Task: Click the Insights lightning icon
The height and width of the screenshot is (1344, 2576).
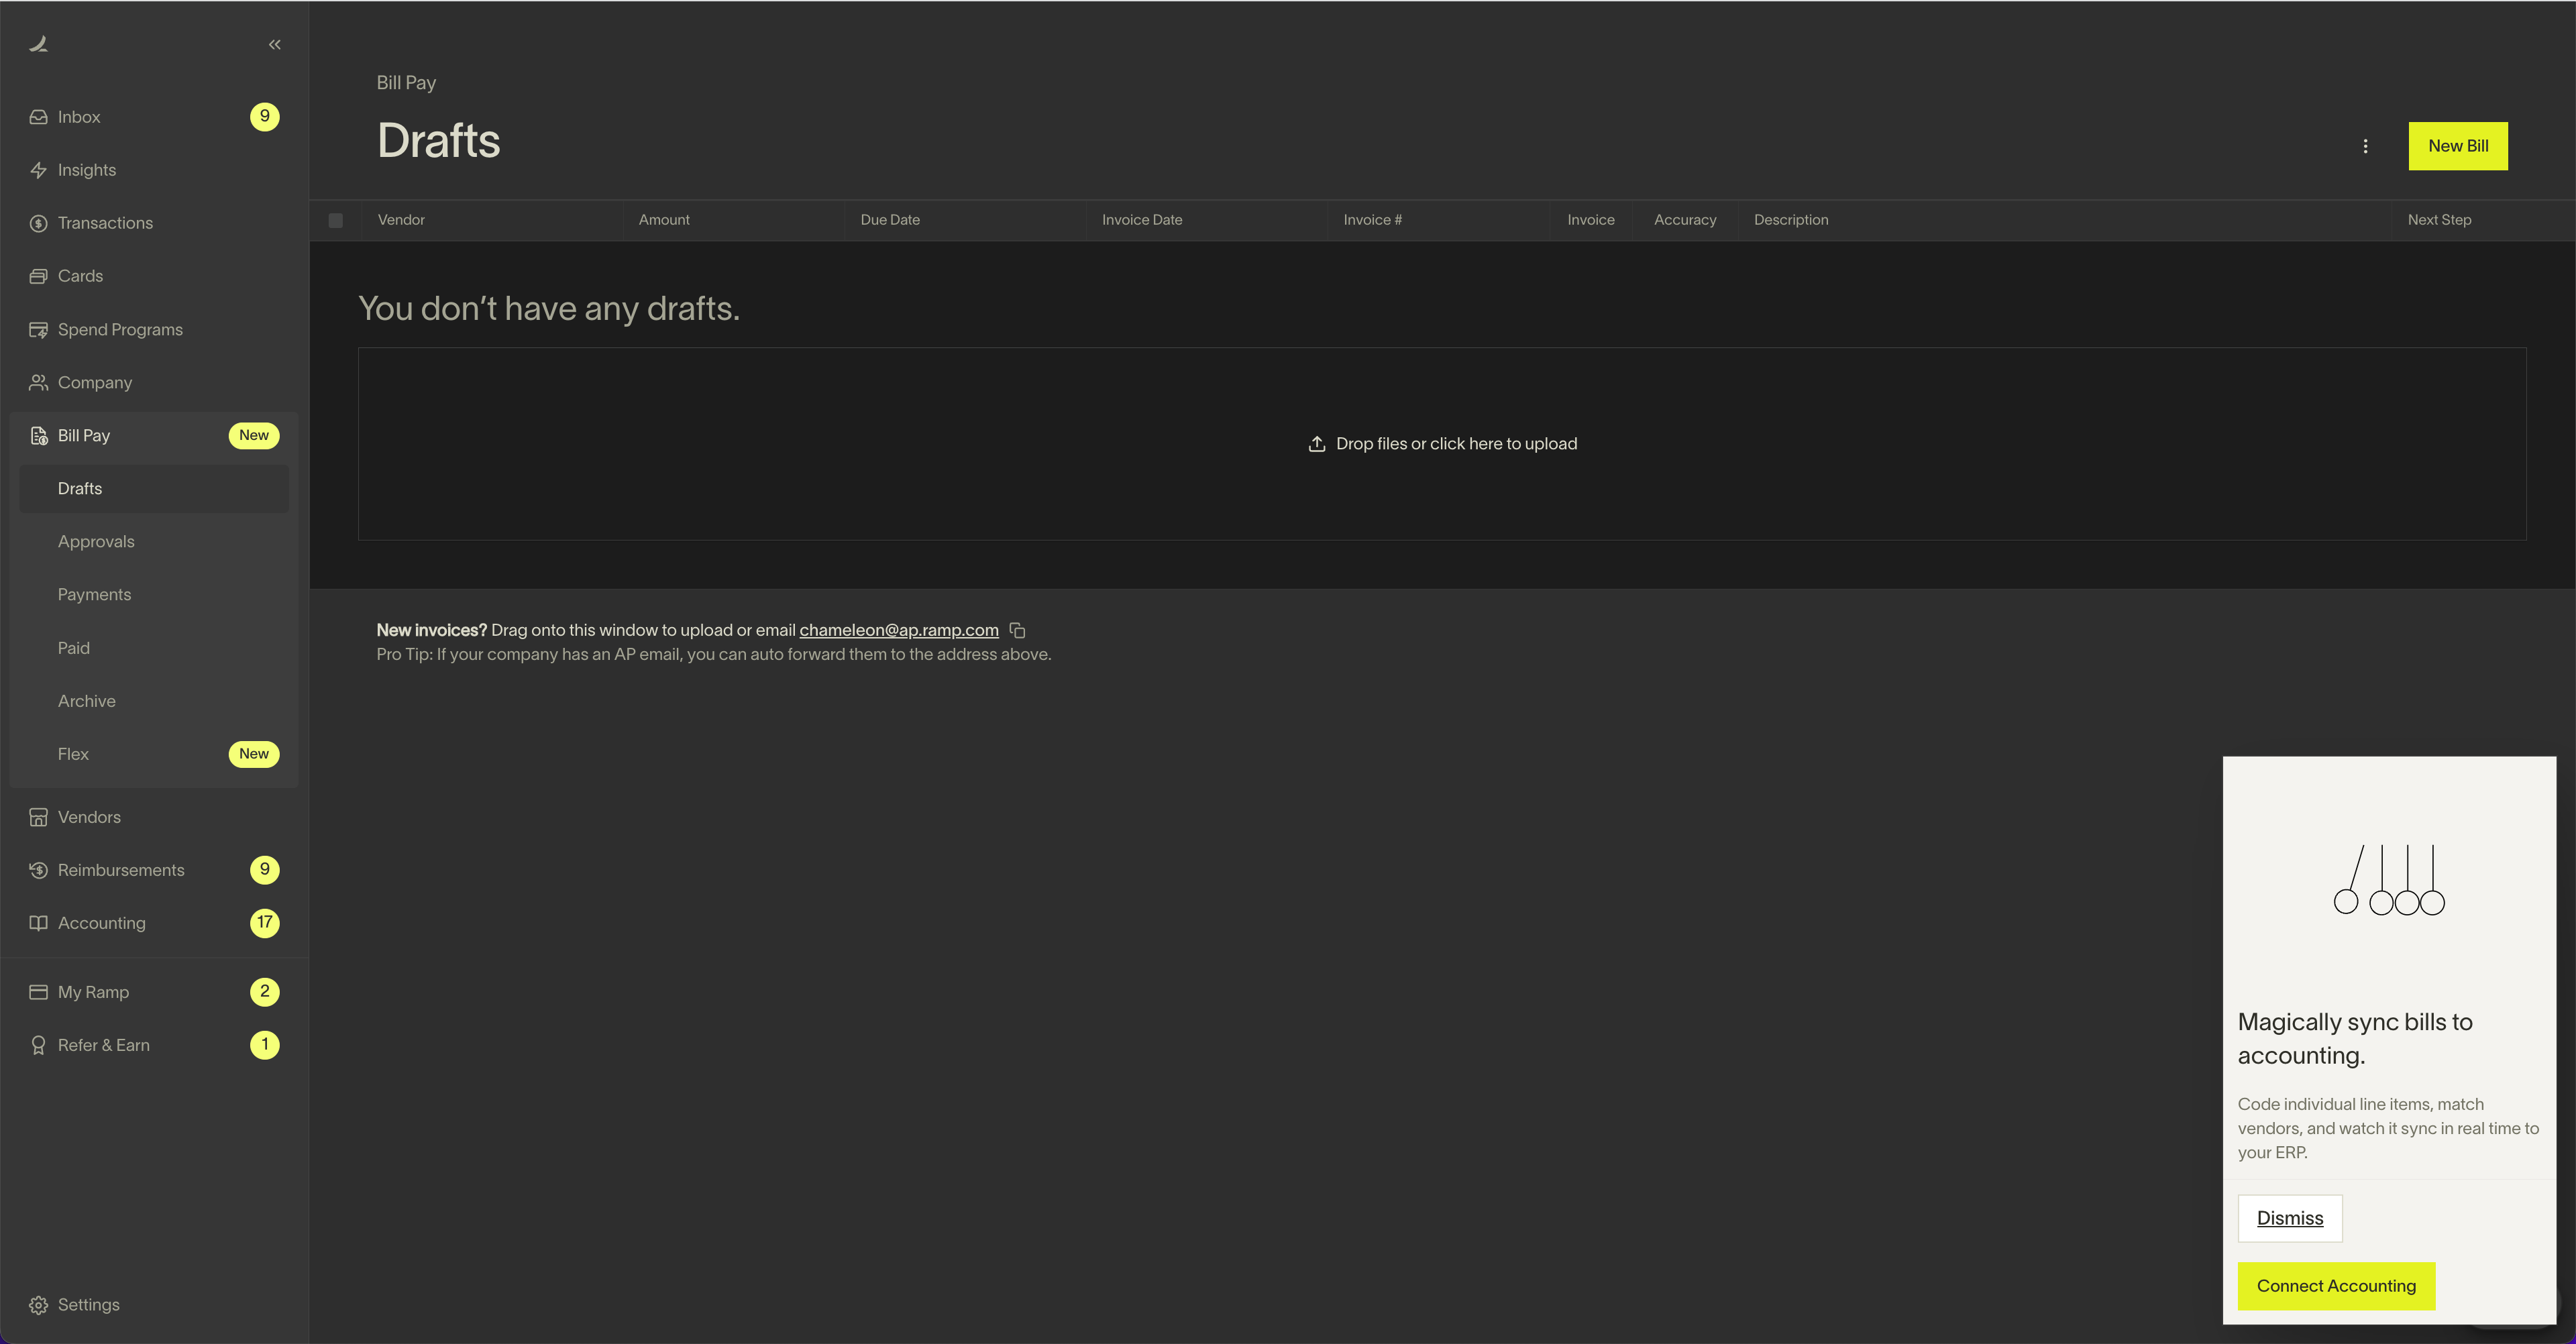Action: pos(38,170)
